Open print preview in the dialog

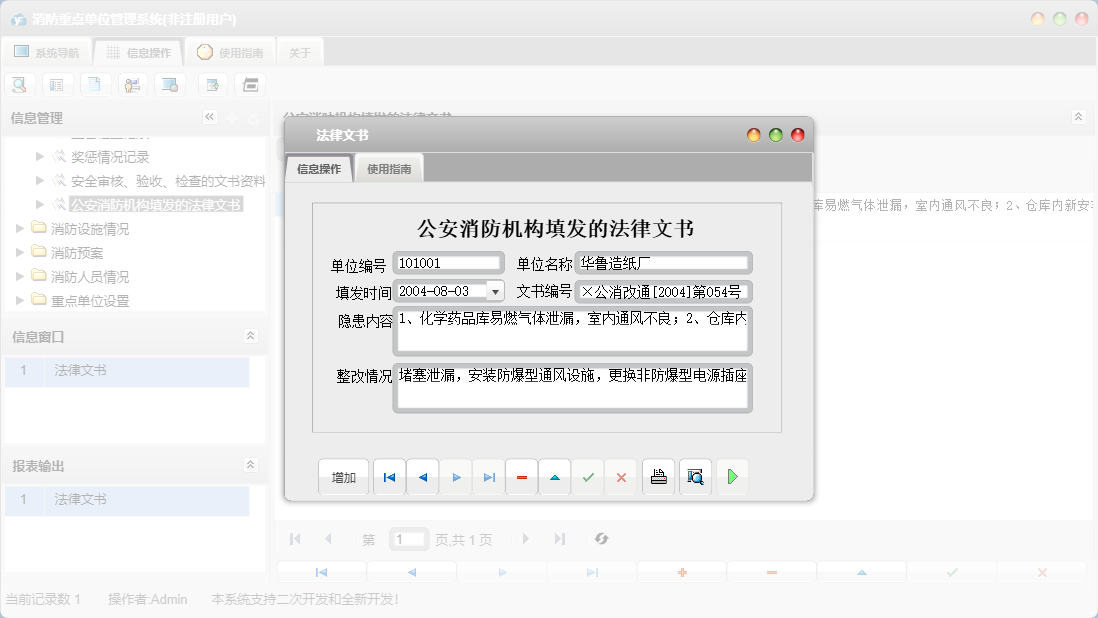point(695,477)
